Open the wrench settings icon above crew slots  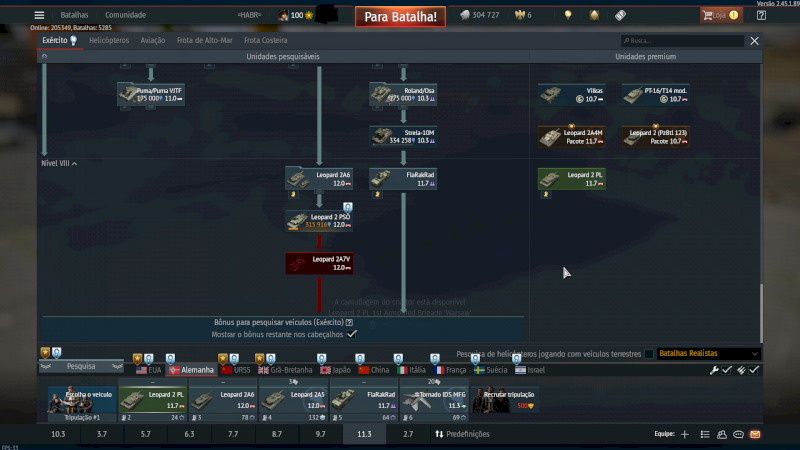(714, 370)
